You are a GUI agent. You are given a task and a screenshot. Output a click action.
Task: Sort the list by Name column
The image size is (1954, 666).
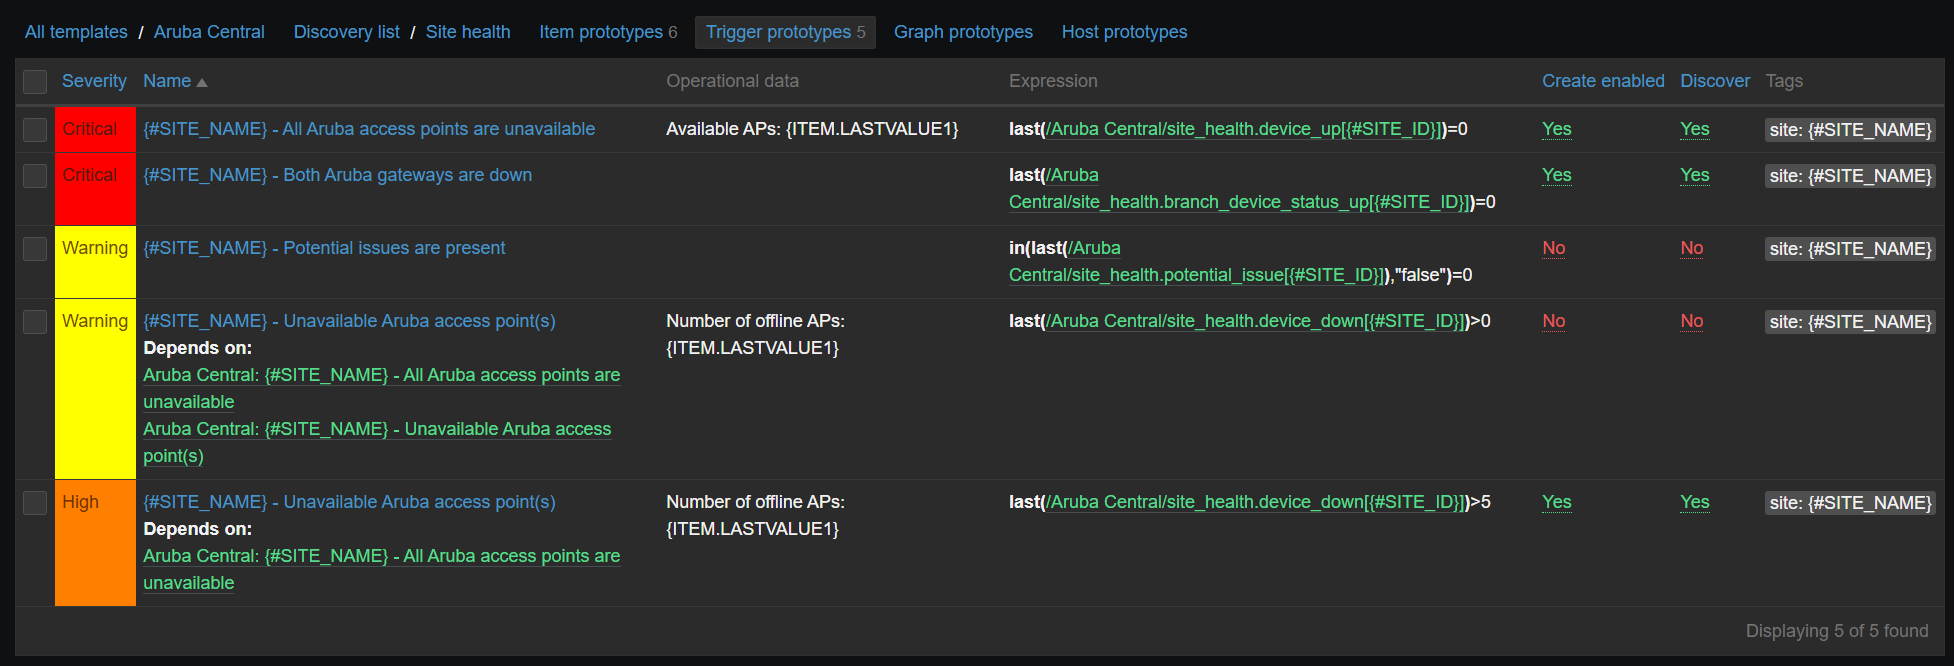167,81
